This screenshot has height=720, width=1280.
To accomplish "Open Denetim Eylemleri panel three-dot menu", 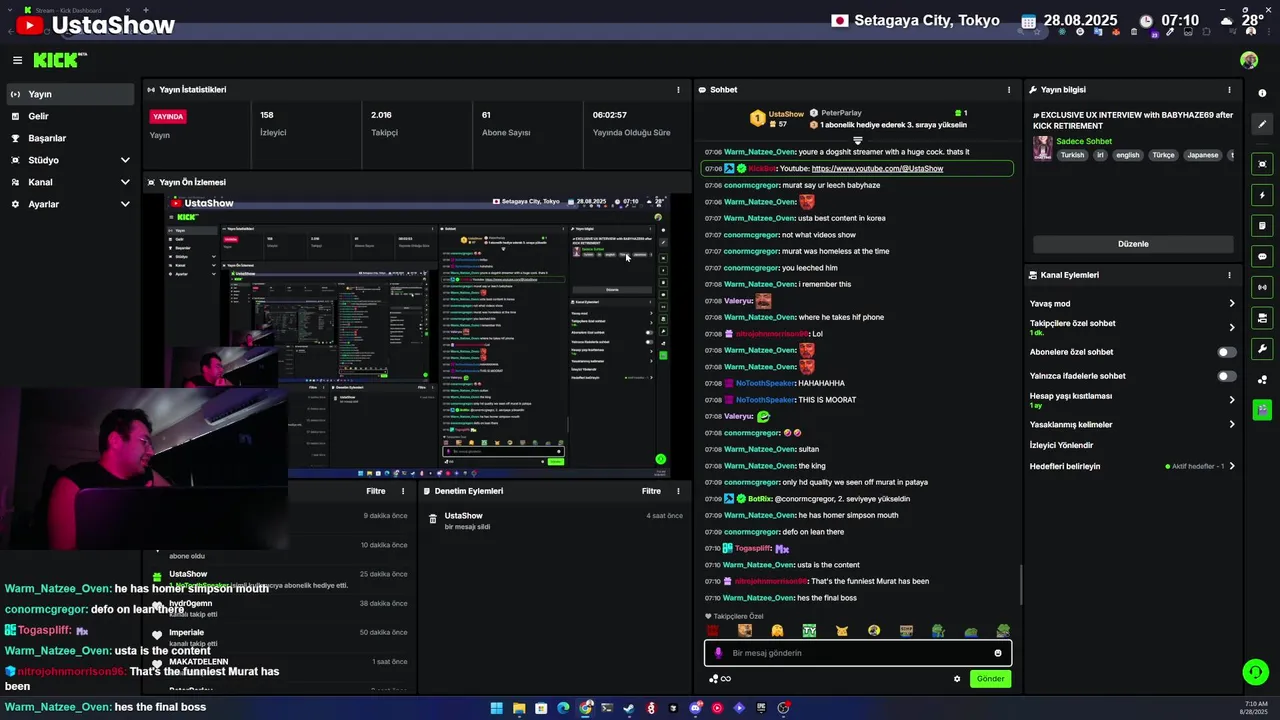I will point(678,491).
